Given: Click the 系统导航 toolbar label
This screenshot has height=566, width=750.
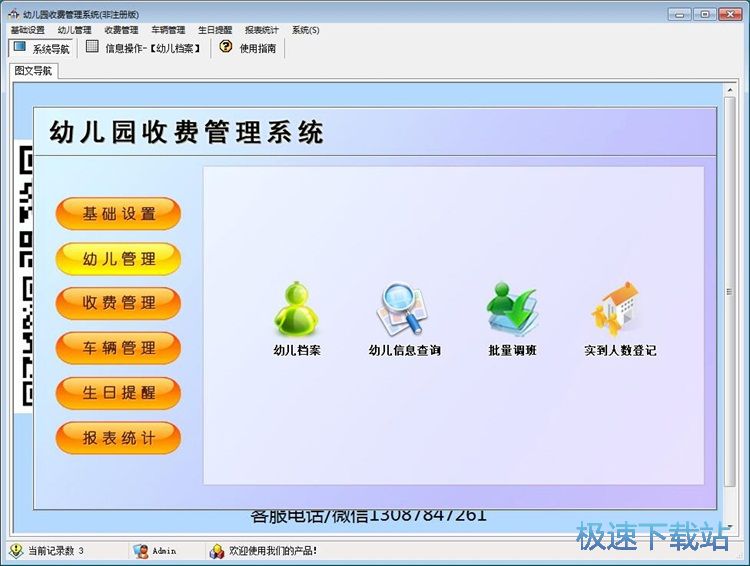Looking at the screenshot, I should pos(51,49).
